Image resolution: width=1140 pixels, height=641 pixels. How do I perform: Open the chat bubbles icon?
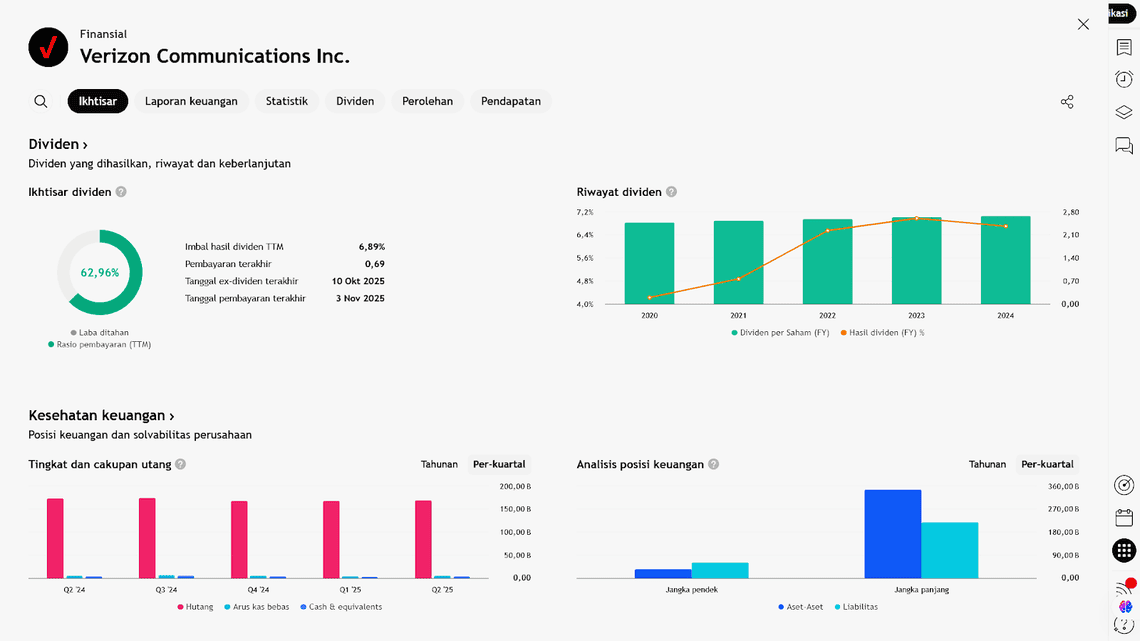click(1124, 146)
